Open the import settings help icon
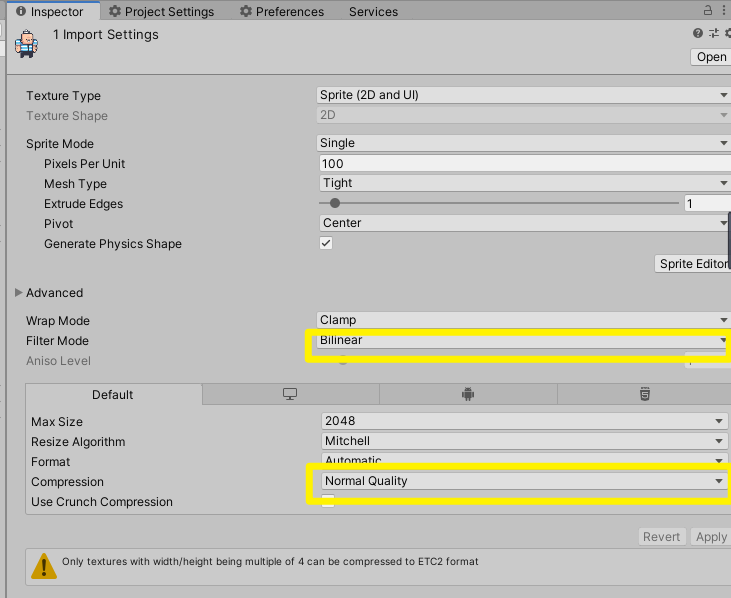 pyautogui.click(x=698, y=34)
